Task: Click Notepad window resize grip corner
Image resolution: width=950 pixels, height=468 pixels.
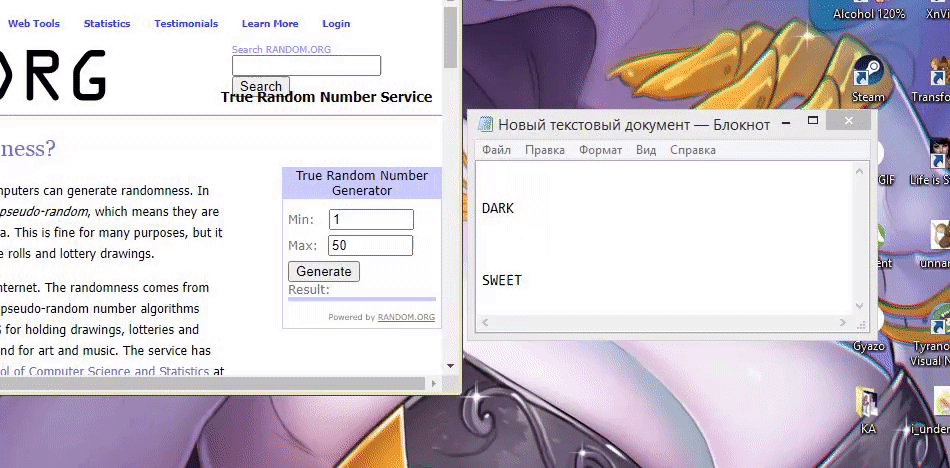Action: 861,325
